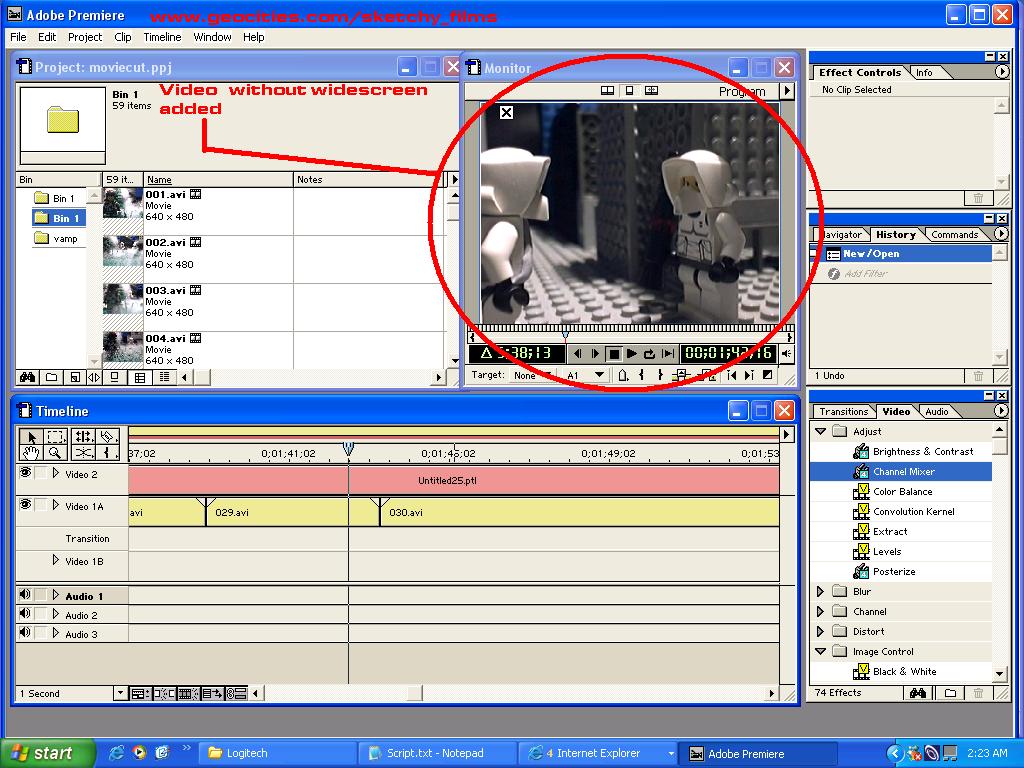The image size is (1024, 768).
Task: Switch Project window to list view
Action: [x=164, y=377]
